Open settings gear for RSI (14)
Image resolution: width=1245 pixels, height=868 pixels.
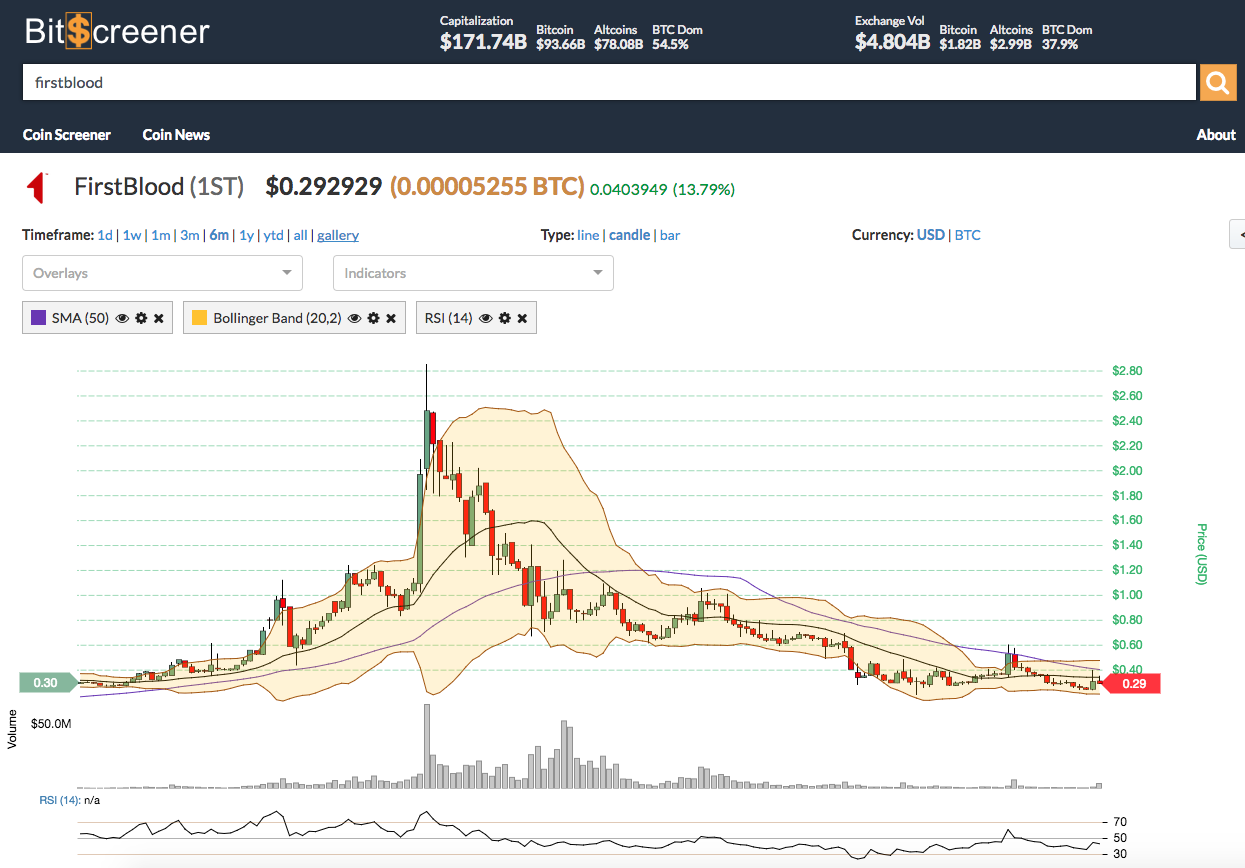[x=505, y=318]
